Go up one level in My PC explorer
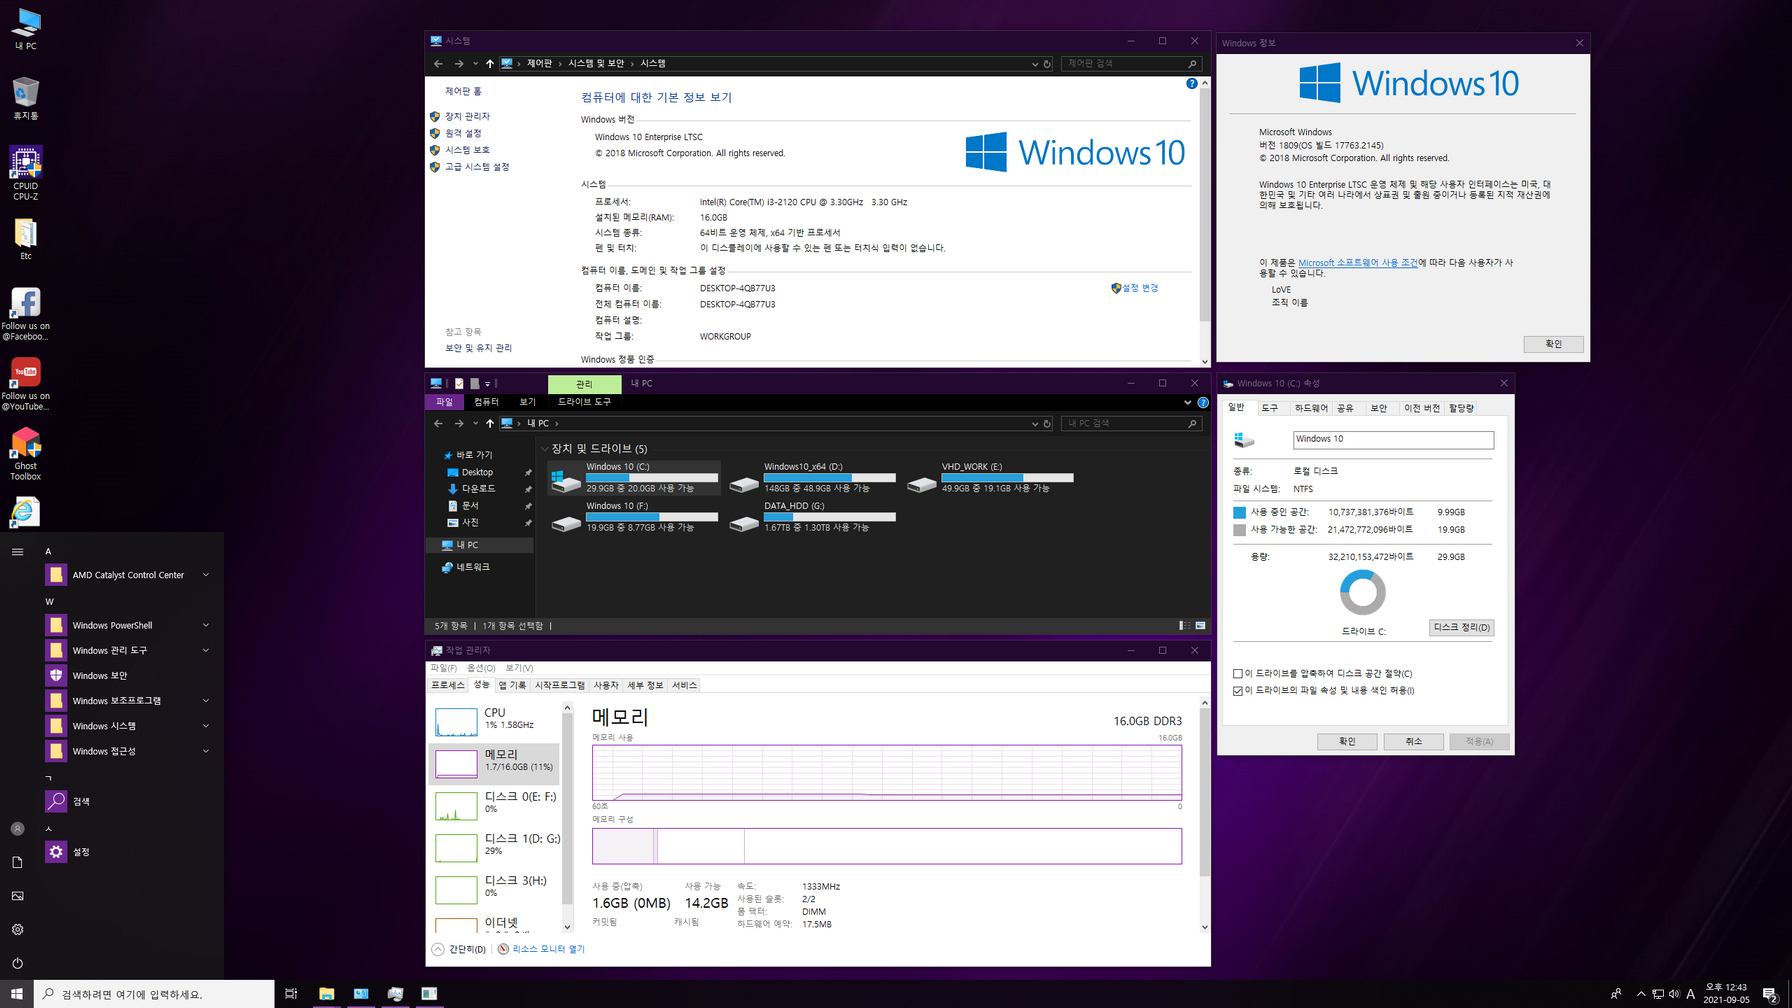 click(x=490, y=423)
